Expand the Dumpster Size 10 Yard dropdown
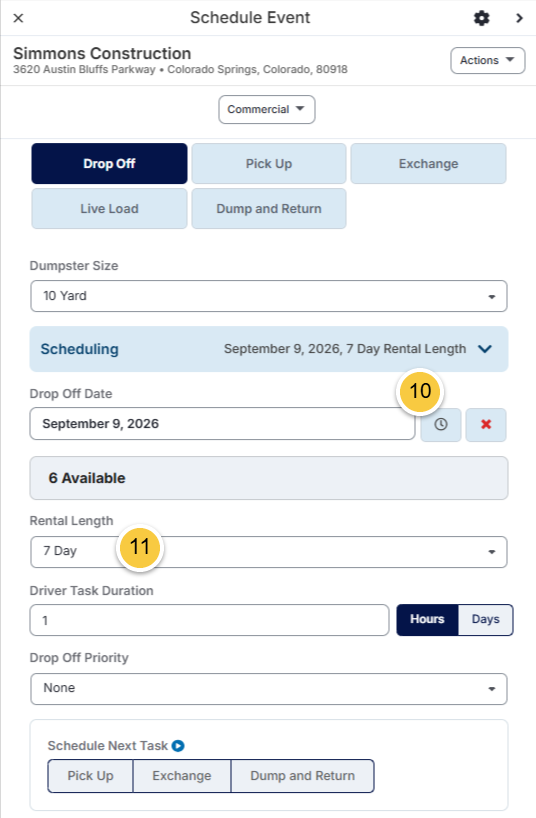Viewport: 536px width, 818px height. 269,296
